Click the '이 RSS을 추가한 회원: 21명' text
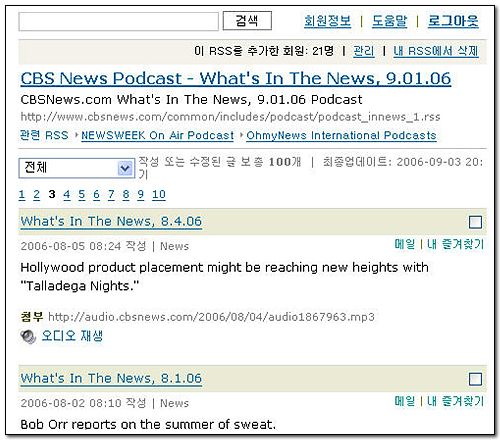This screenshot has width=500, height=440. tap(264, 51)
